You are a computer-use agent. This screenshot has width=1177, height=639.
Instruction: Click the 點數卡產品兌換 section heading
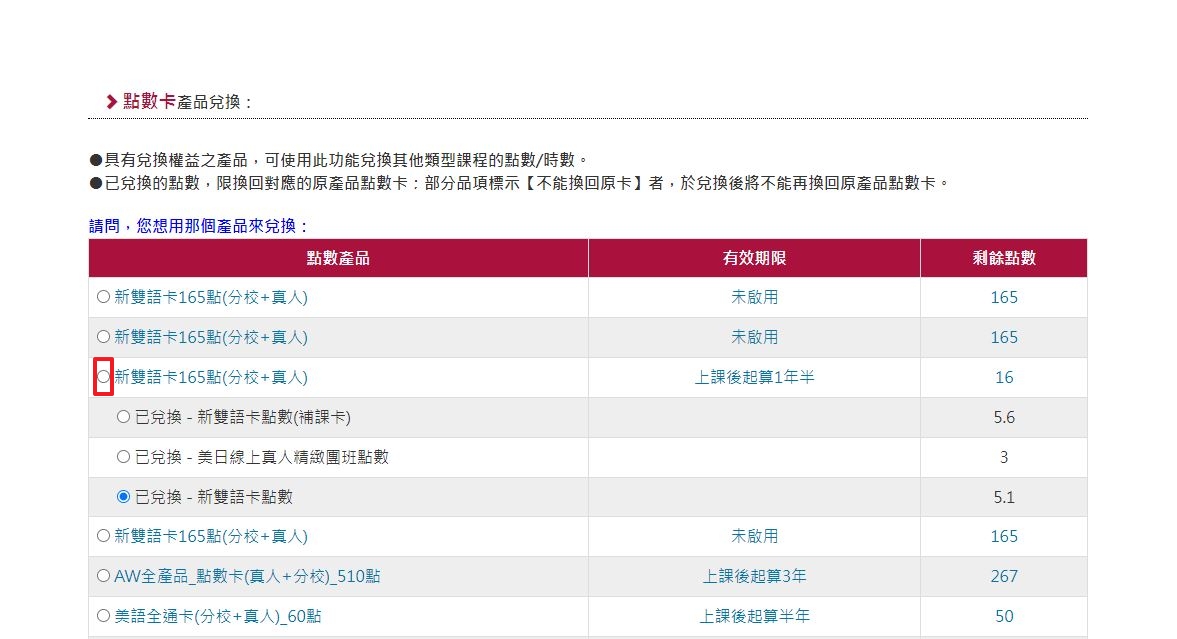tap(188, 101)
